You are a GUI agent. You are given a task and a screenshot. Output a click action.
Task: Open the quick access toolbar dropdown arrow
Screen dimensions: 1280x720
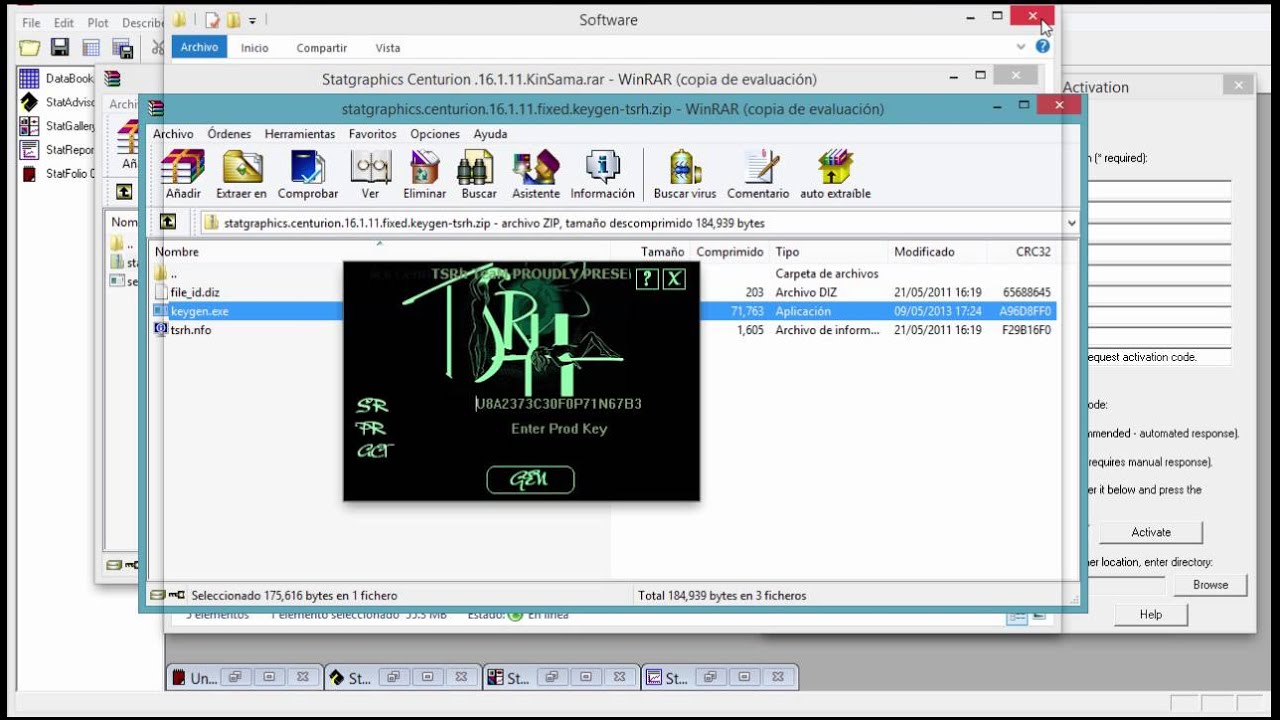[x=253, y=20]
